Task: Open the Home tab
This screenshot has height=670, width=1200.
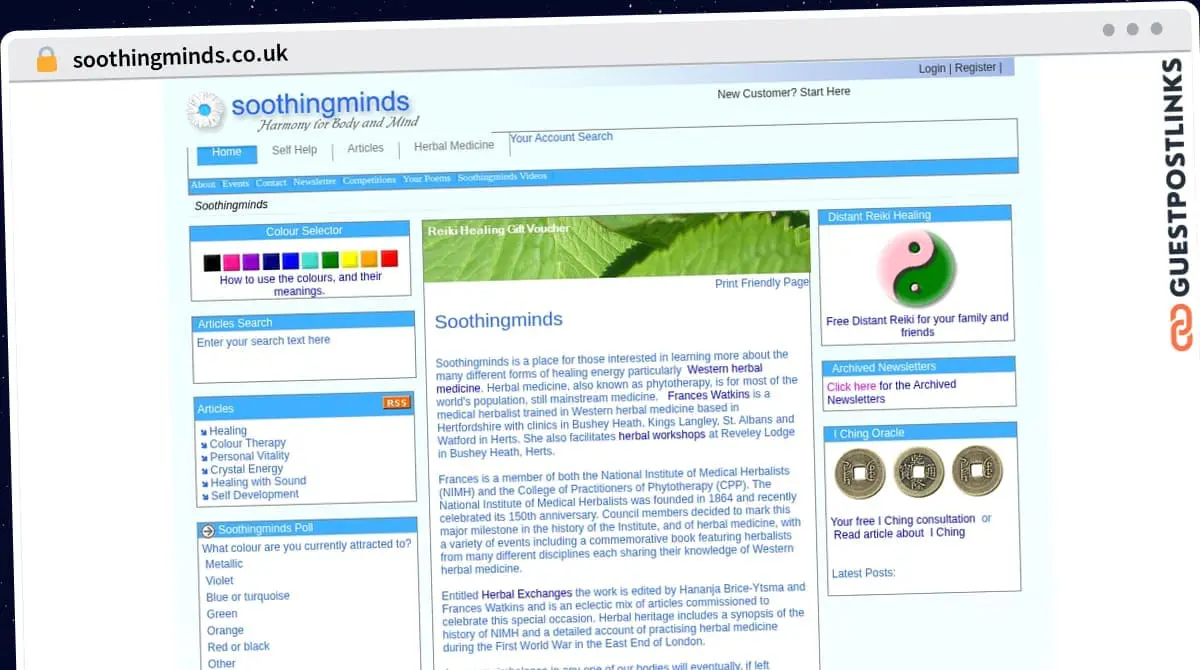Action: [x=227, y=153]
